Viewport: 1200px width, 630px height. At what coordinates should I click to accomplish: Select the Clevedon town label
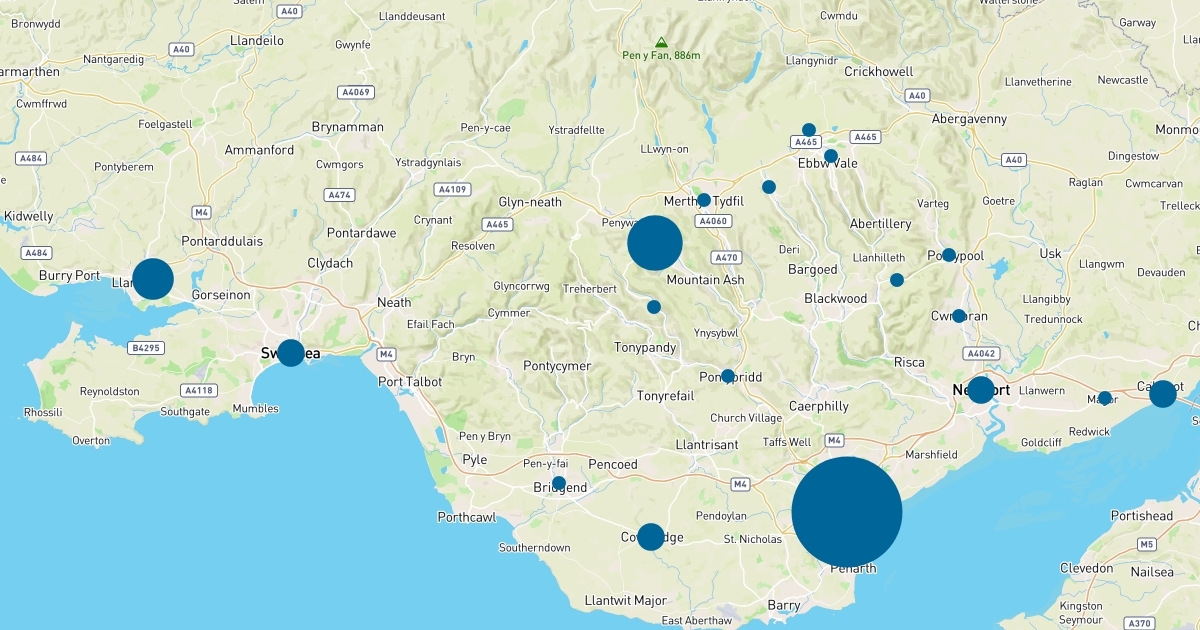pyautogui.click(x=1087, y=568)
